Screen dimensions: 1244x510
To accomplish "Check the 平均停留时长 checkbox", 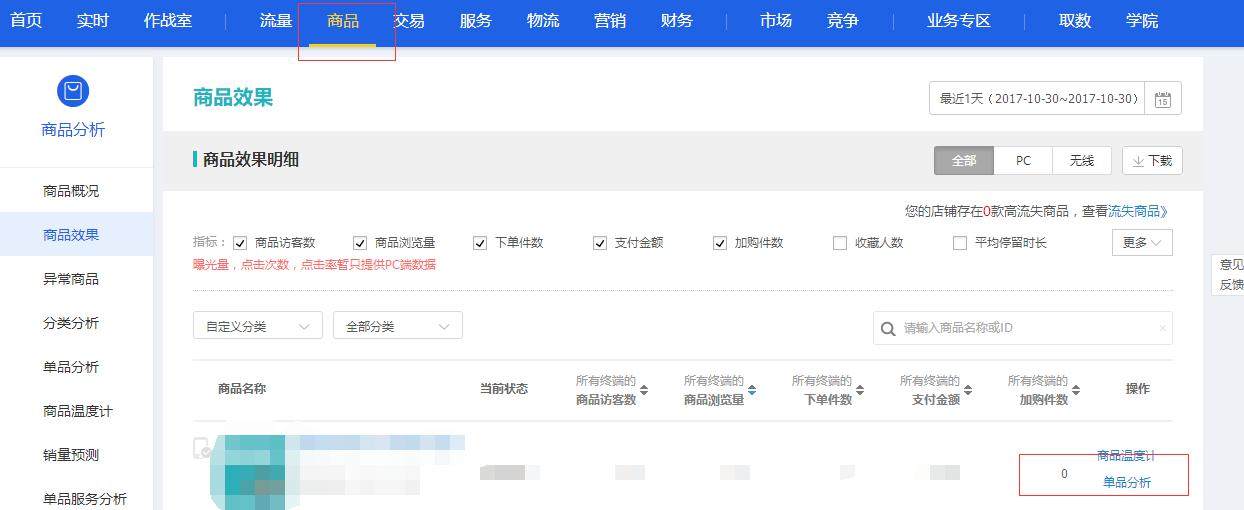I will click(960, 243).
